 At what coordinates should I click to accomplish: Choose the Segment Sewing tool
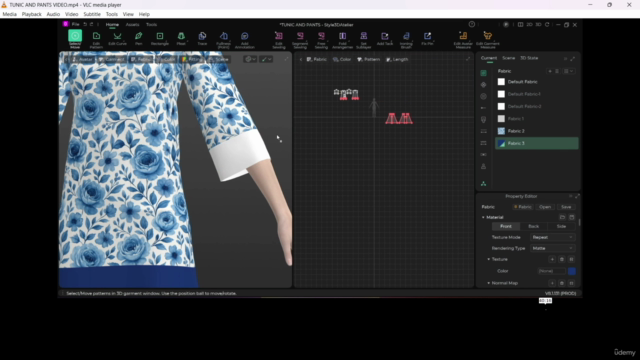tap(300, 39)
